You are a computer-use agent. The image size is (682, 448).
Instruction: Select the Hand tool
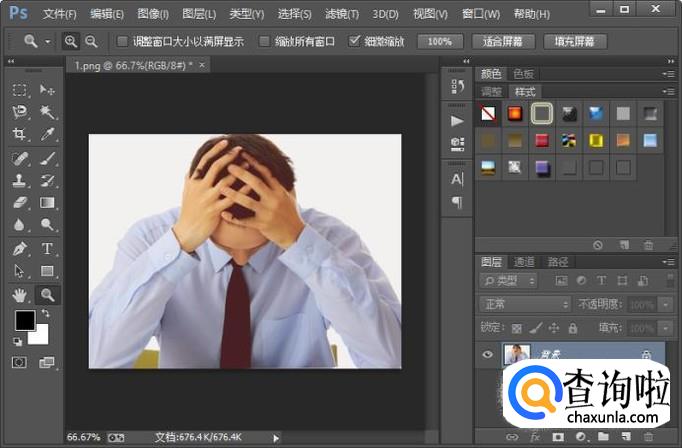20,294
